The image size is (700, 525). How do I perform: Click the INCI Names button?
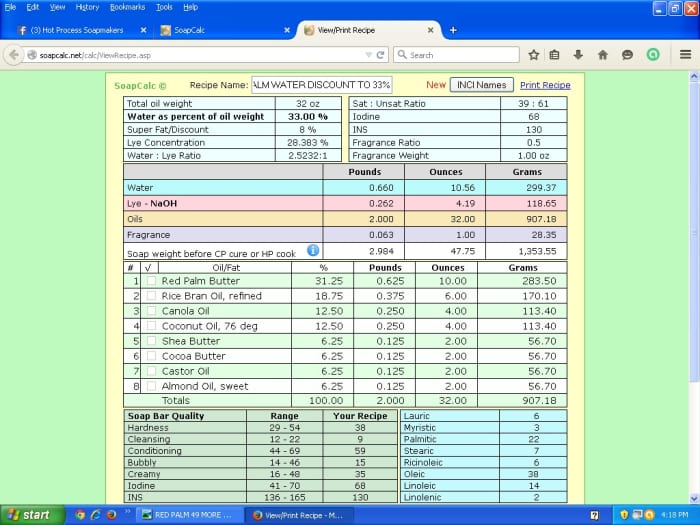[482, 85]
